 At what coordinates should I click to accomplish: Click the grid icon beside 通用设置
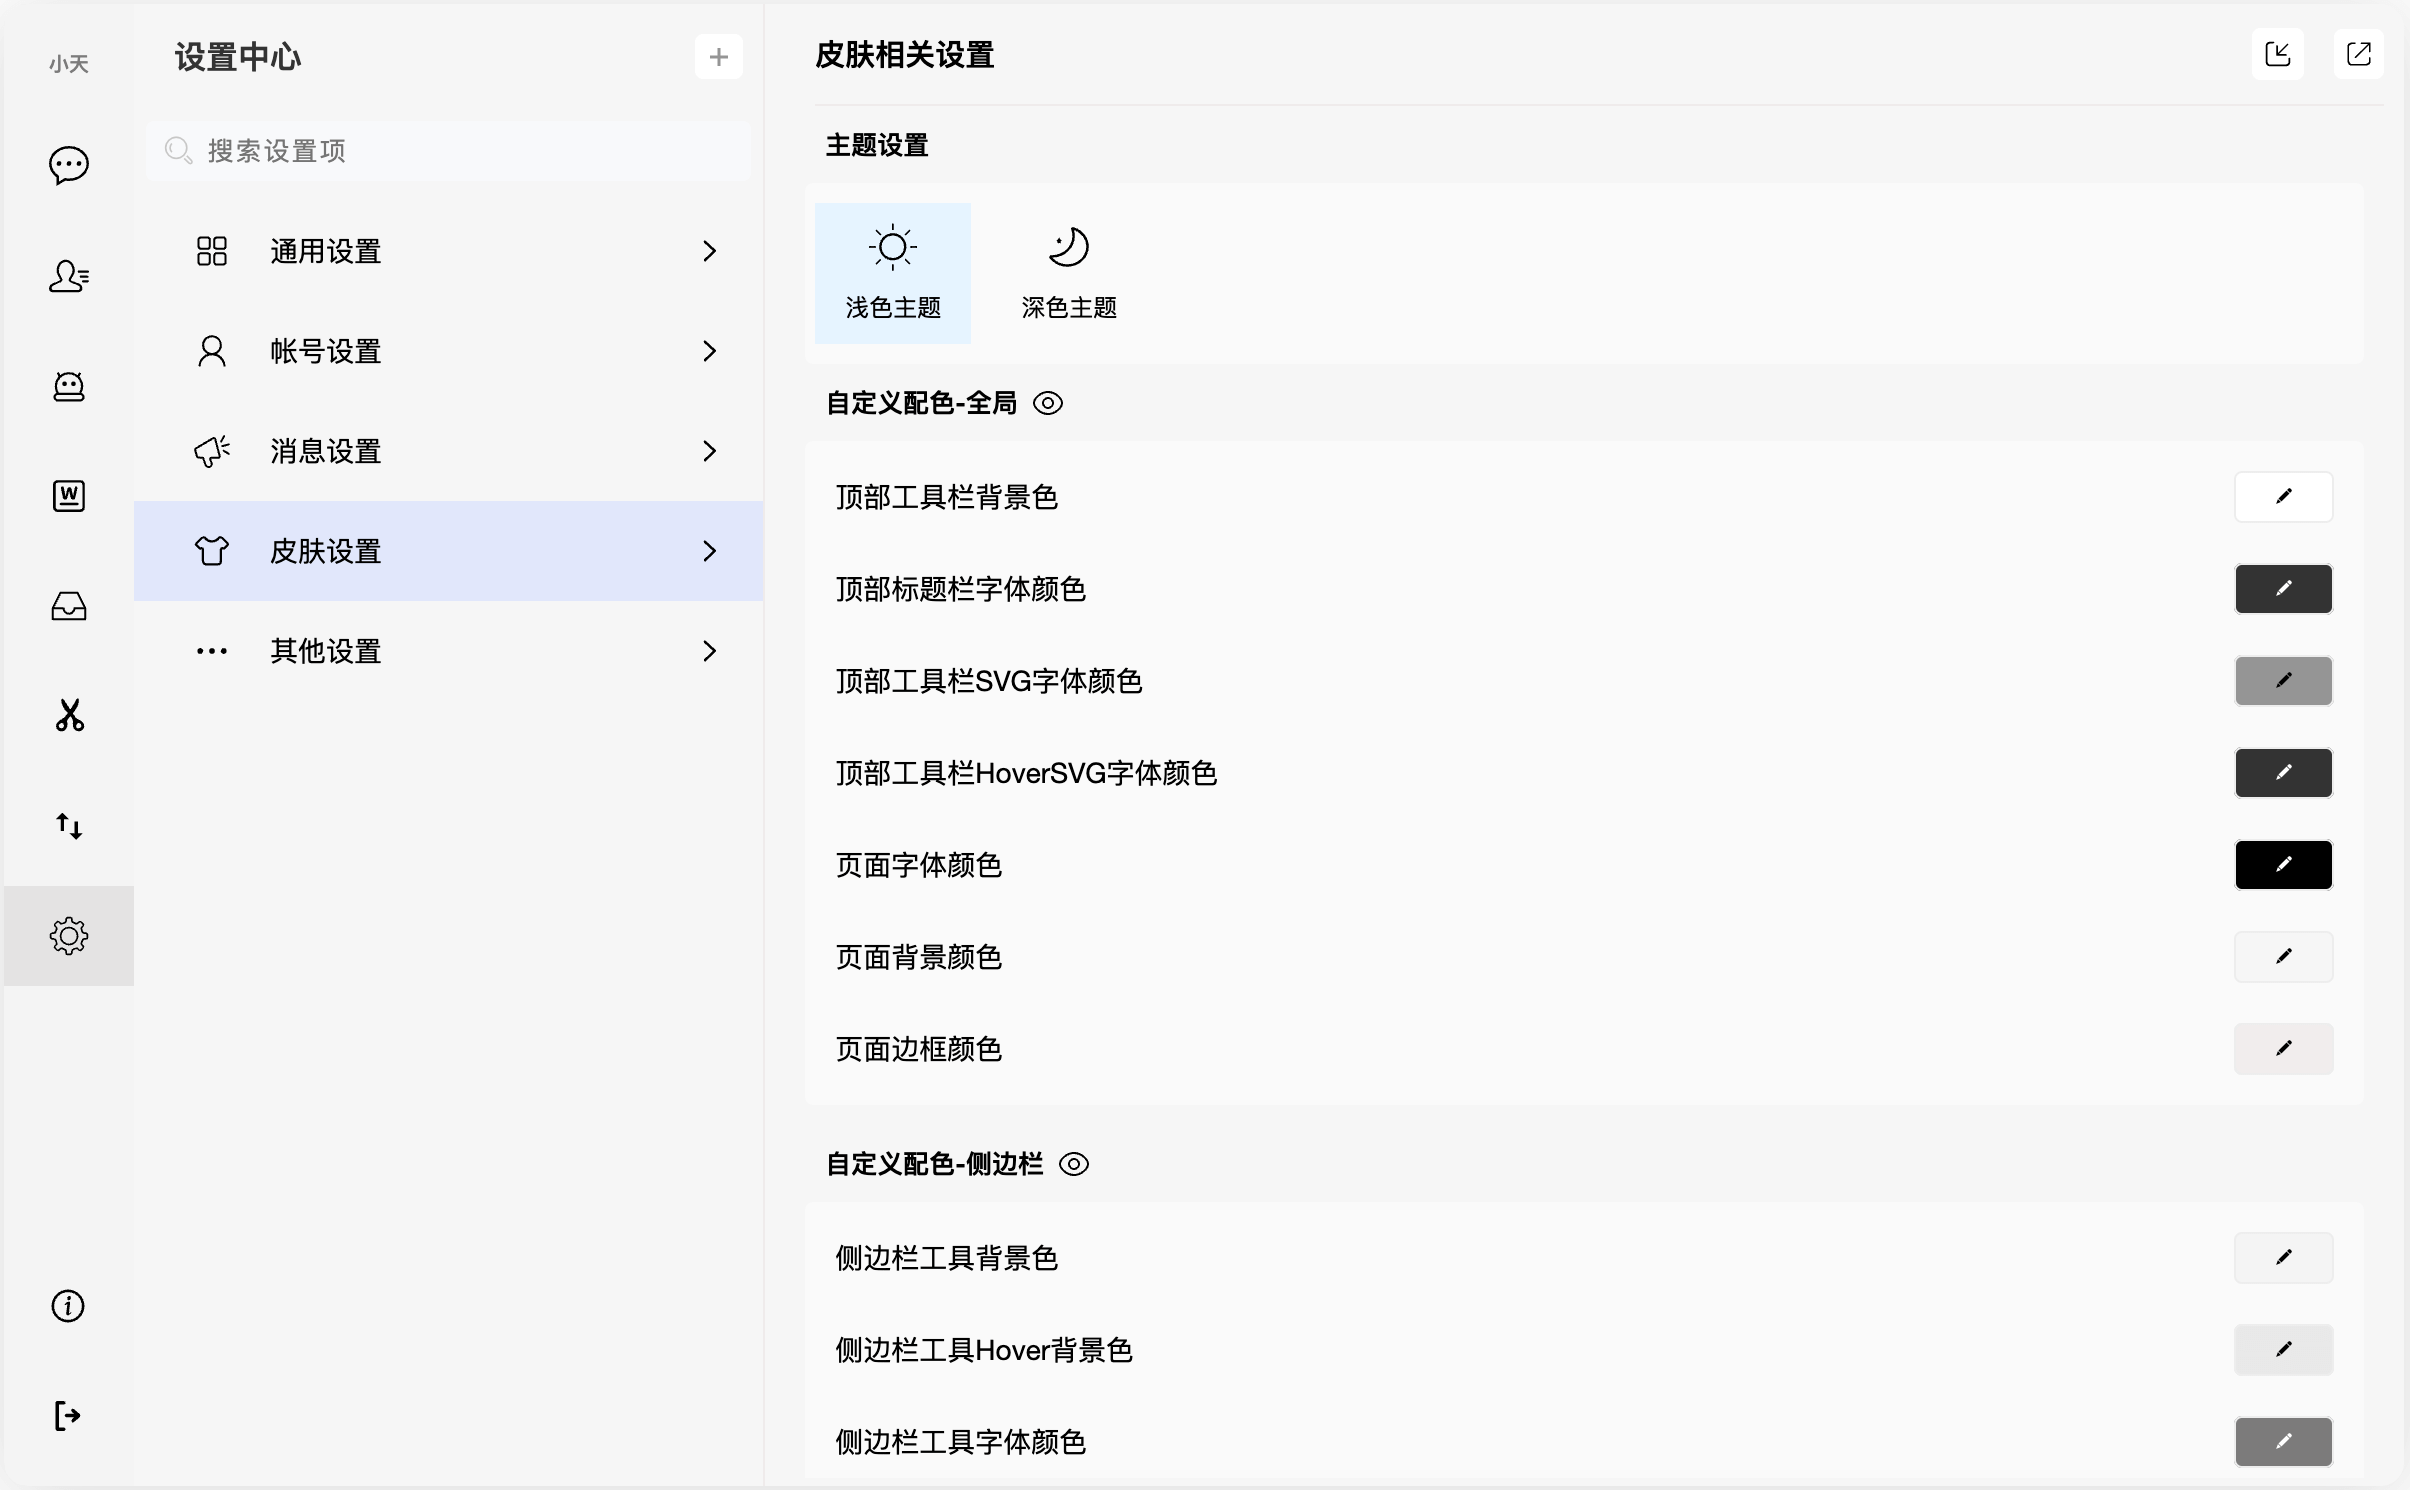[x=212, y=251]
